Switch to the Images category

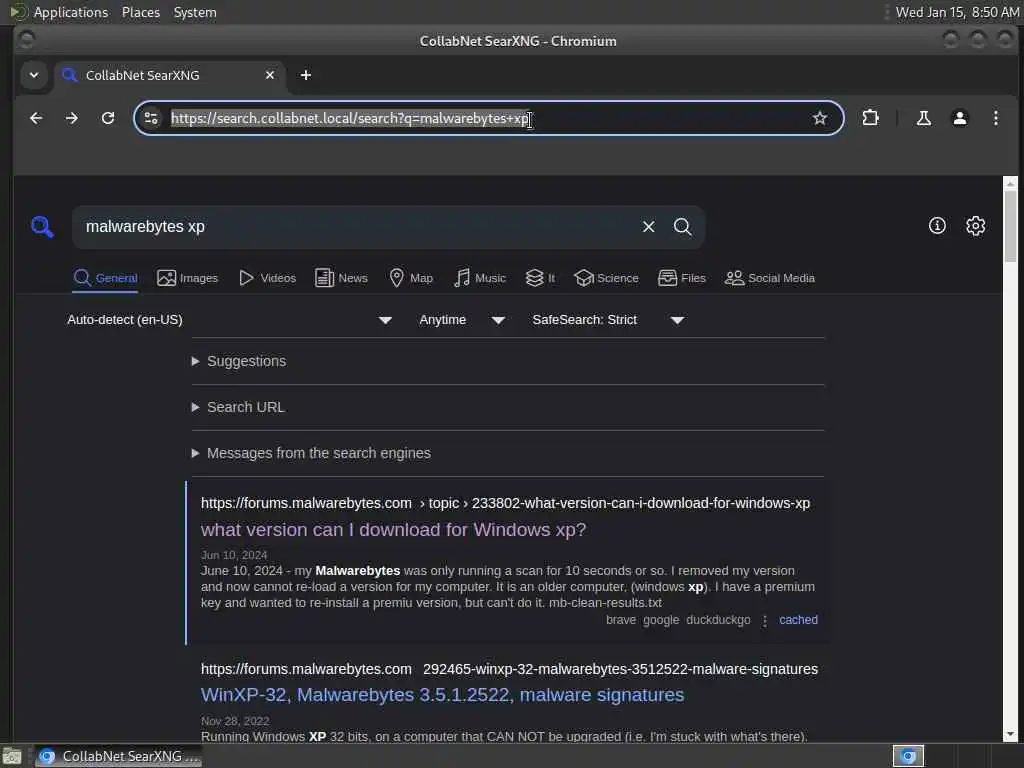187,278
